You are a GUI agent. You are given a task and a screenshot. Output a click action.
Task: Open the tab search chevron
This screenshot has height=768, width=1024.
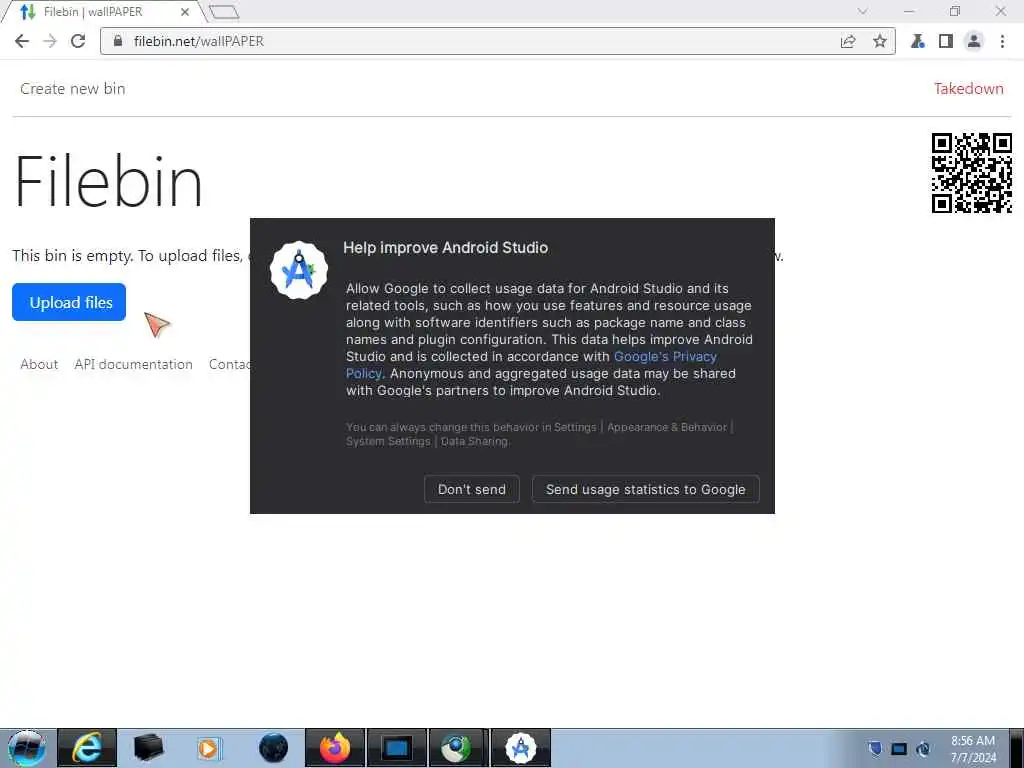coord(862,11)
